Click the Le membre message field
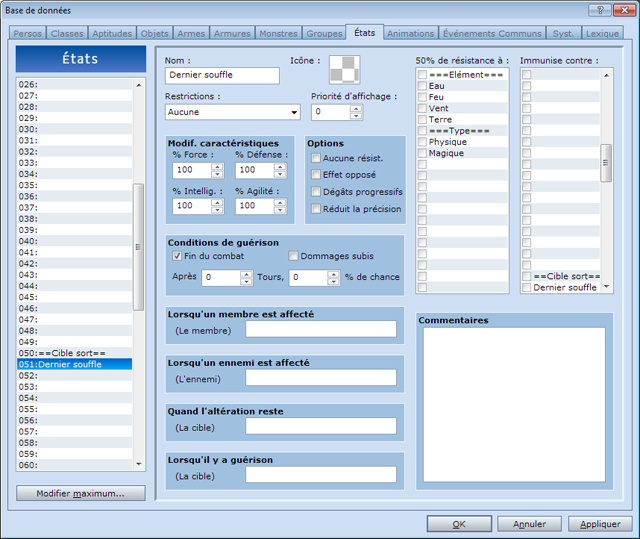 coord(321,329)
